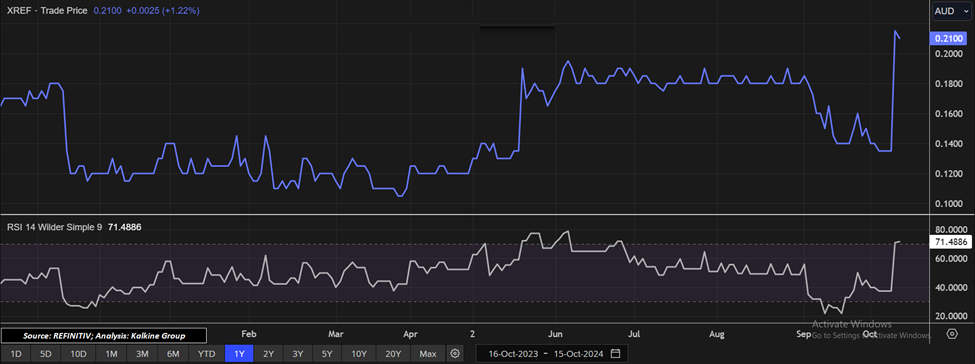The image size is (975, 364).
Task: Click the XREF Trade Price title
Action: [x=48, y=11]
